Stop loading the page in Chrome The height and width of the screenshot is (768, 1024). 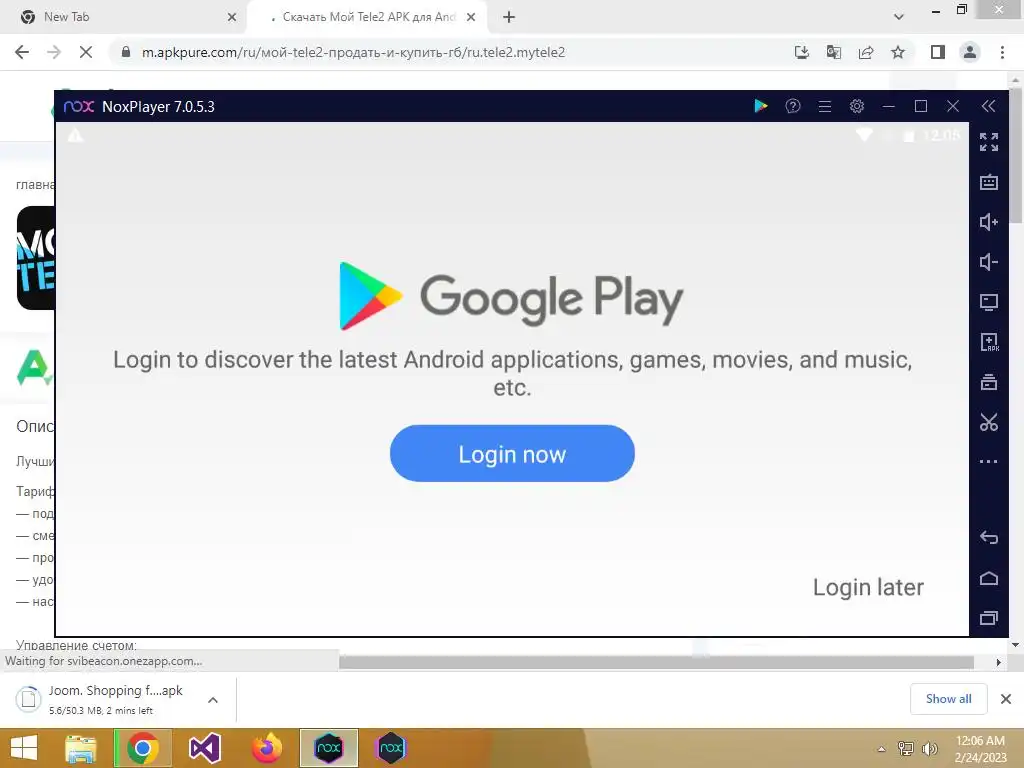tap(86, 52)
